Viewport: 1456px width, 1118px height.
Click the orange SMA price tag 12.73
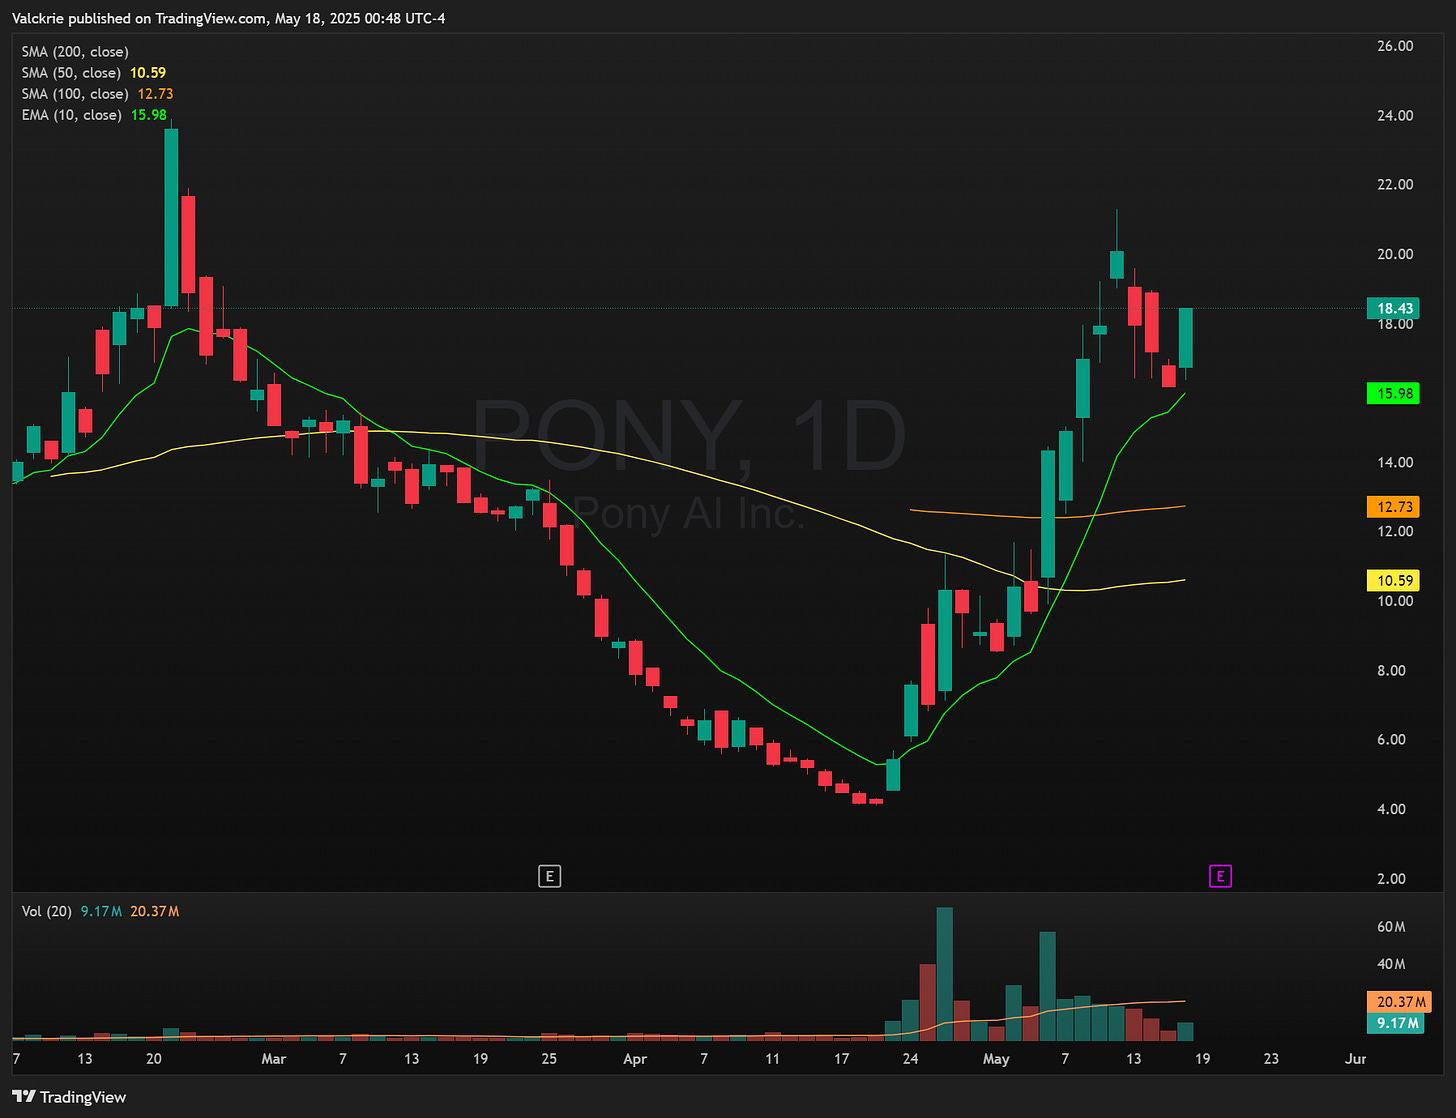tap(1394, 507)
